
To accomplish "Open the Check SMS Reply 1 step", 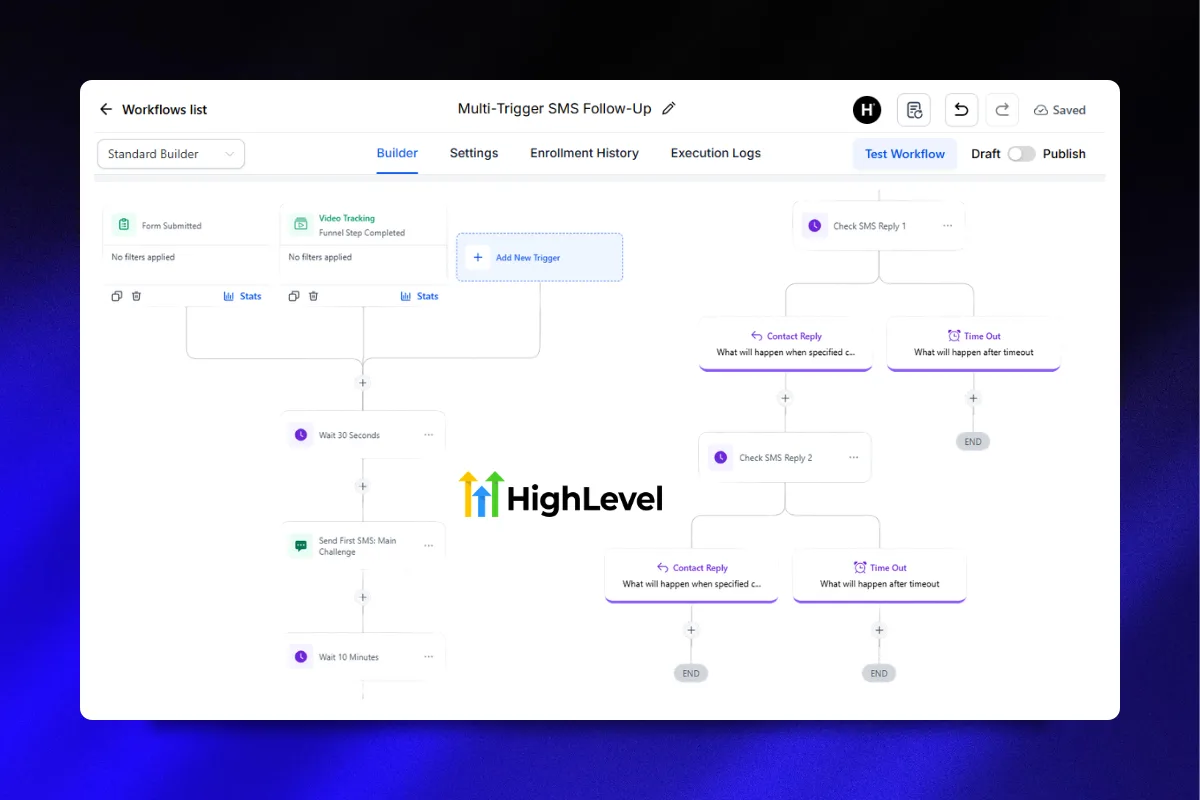I will 879,226.
